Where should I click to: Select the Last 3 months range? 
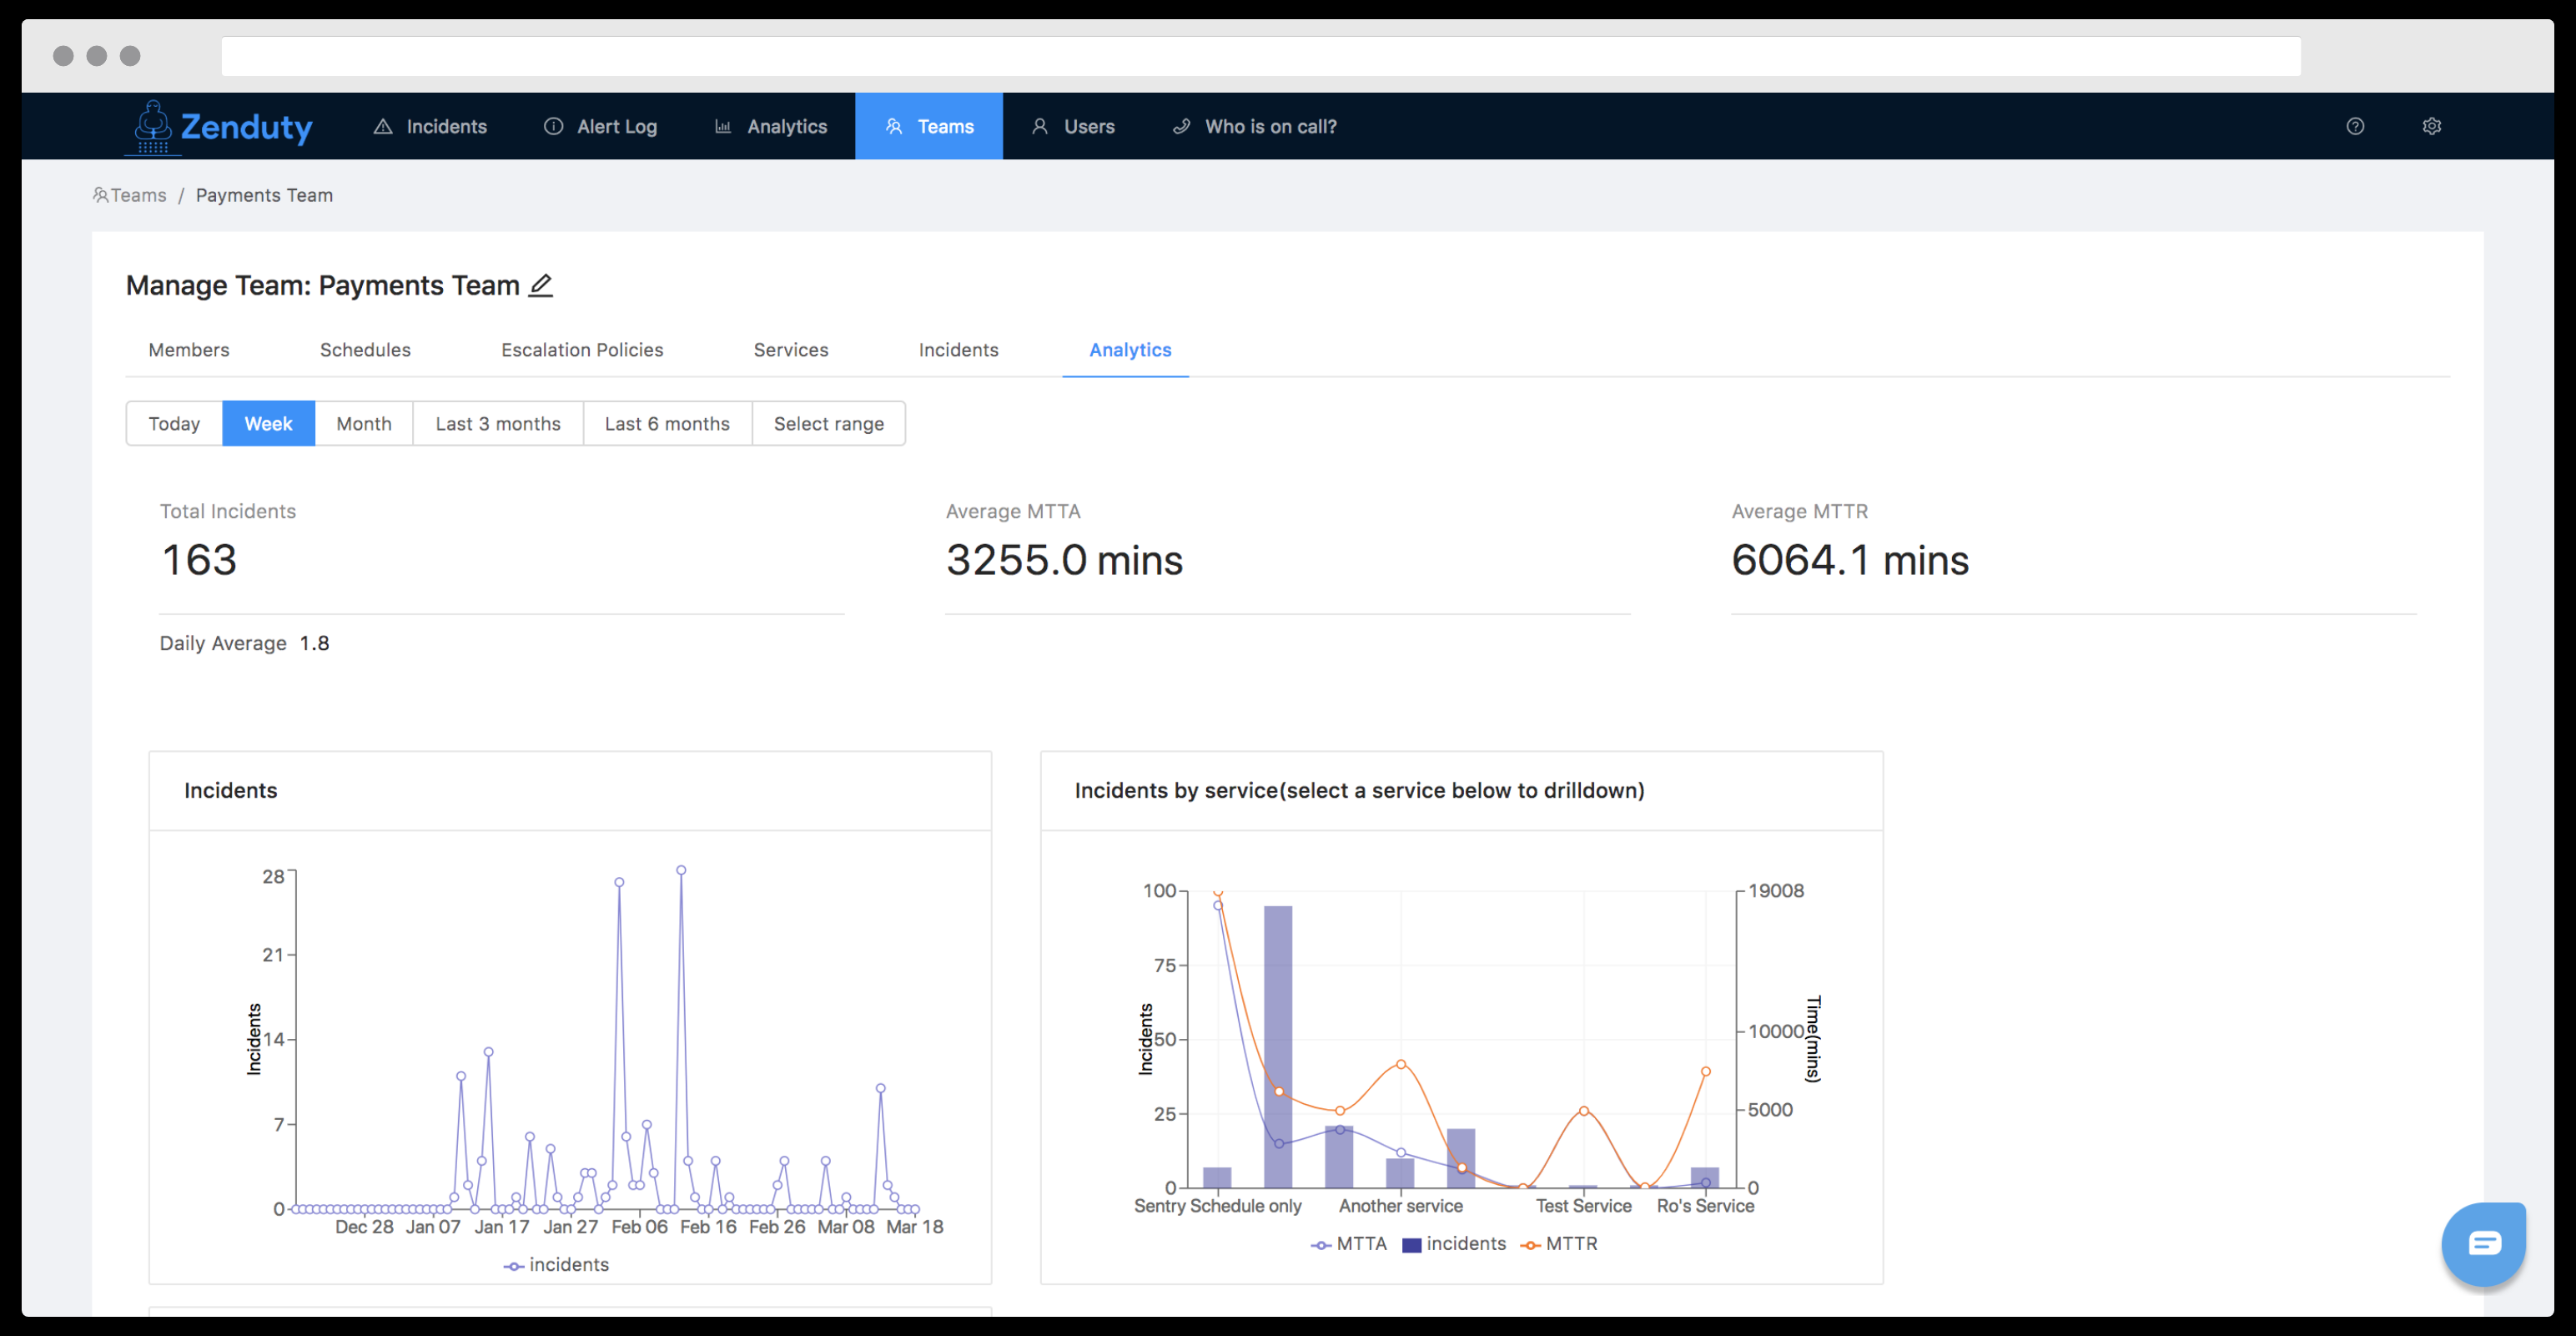tap(498, 424)
